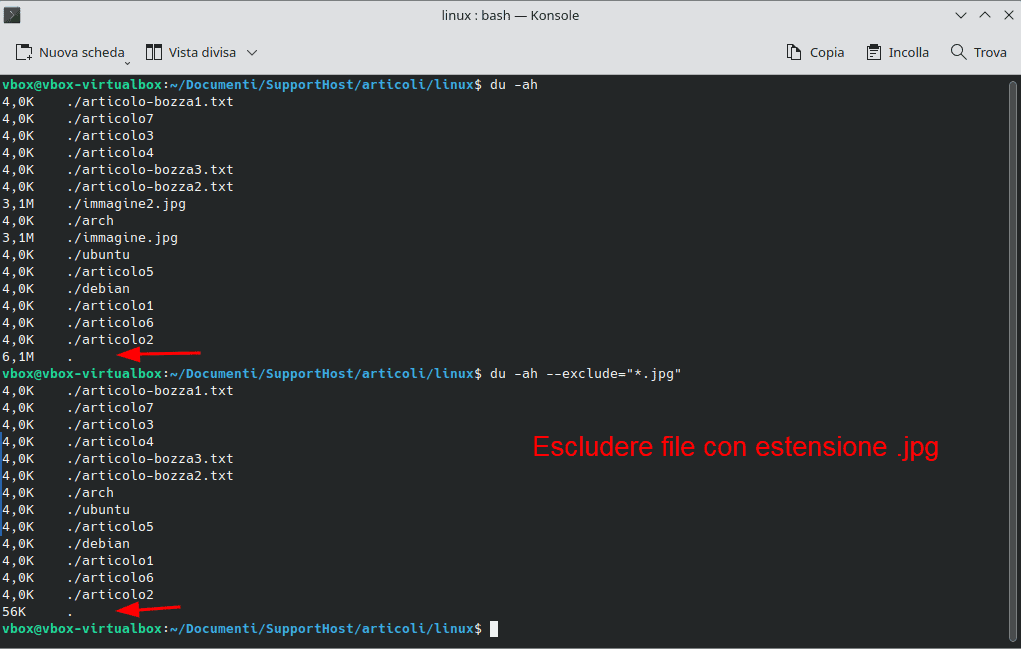
Task: Click the first prompt 'vbox@vbox-virtualbox' text
Action: click(x=82, y=85)
